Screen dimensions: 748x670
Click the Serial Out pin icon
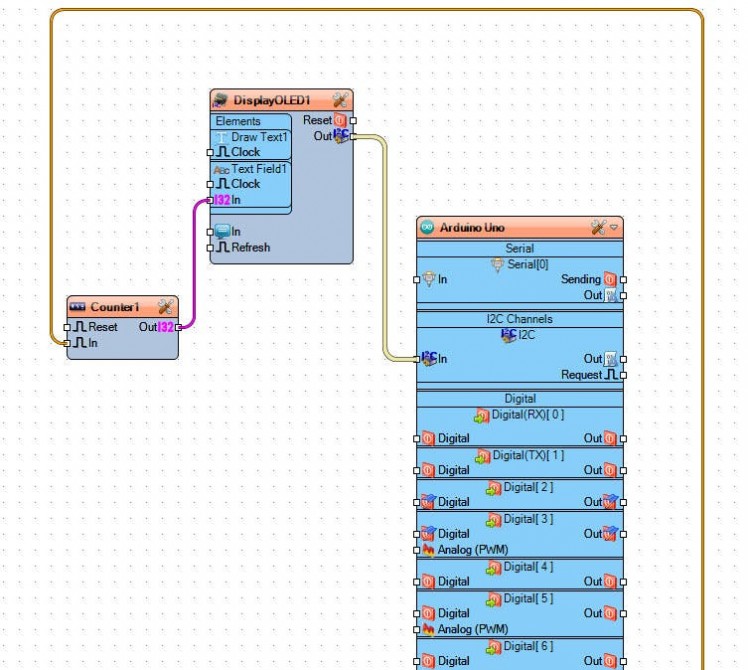point(611,295)
